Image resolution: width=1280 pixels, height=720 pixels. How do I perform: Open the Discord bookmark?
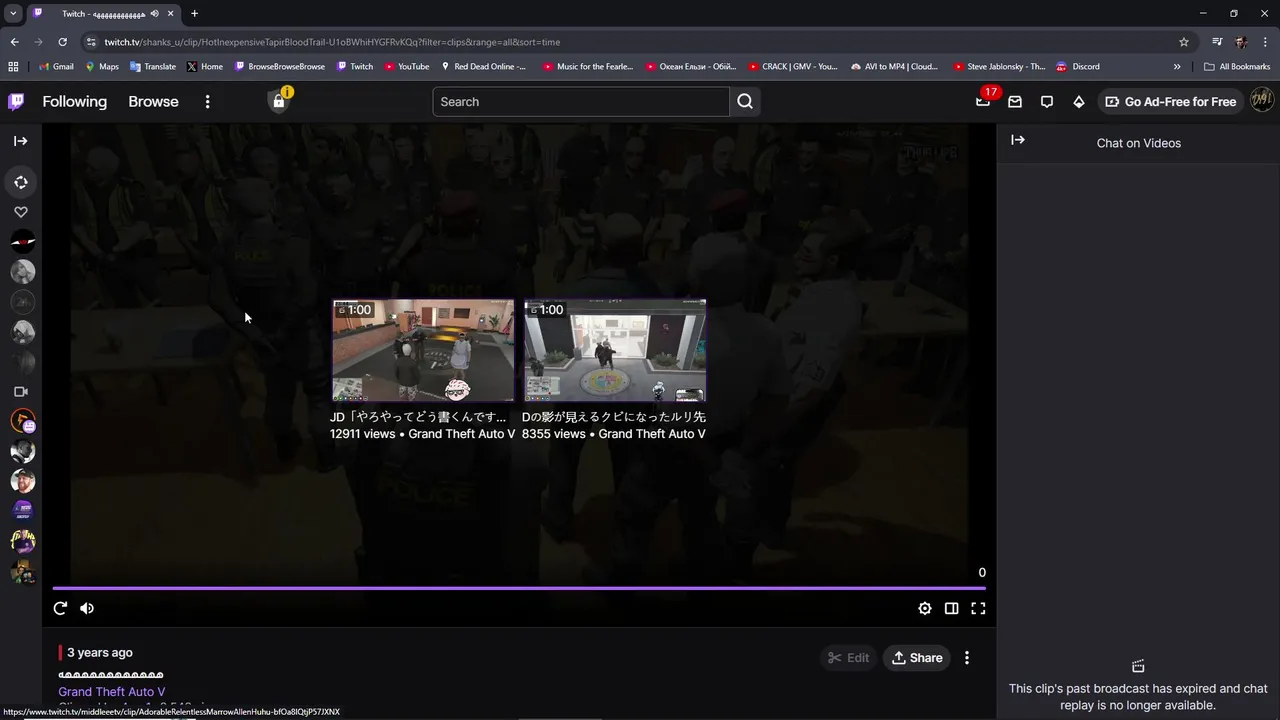(x=1077, y=66)
